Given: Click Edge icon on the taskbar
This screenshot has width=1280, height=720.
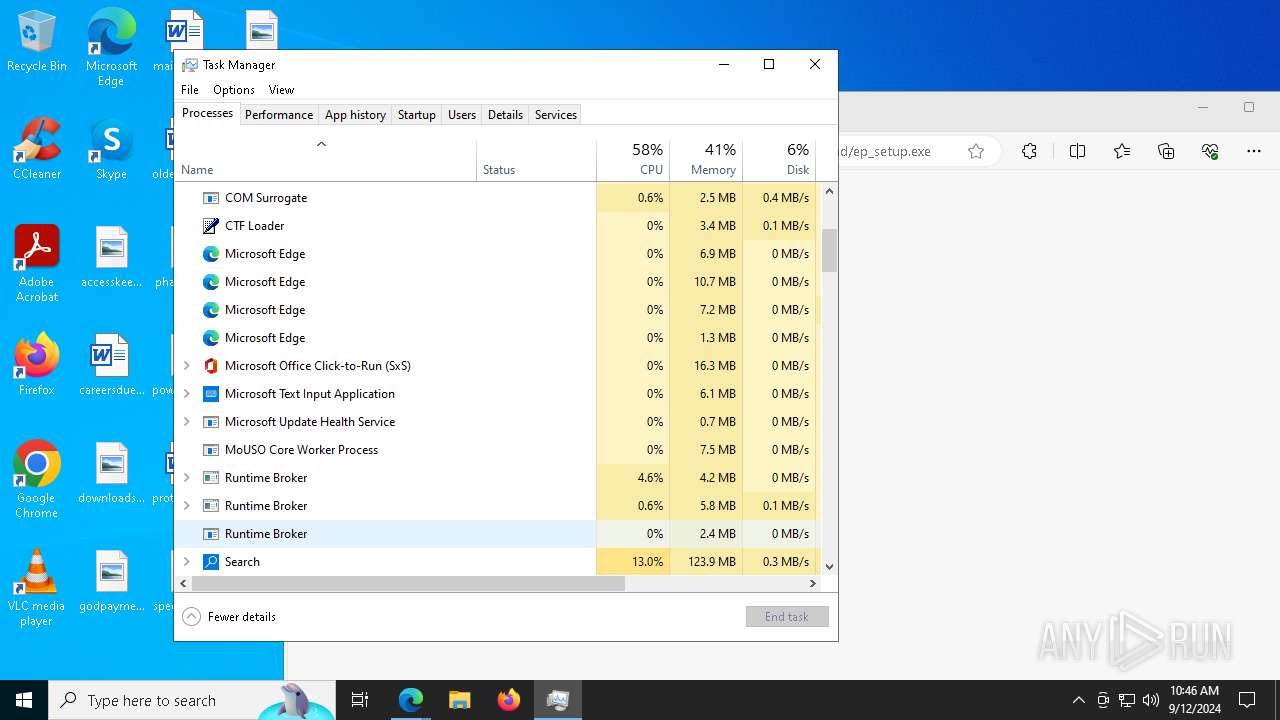Looking at the screenshot, I should pyautogui.click(x=411, y=700).
